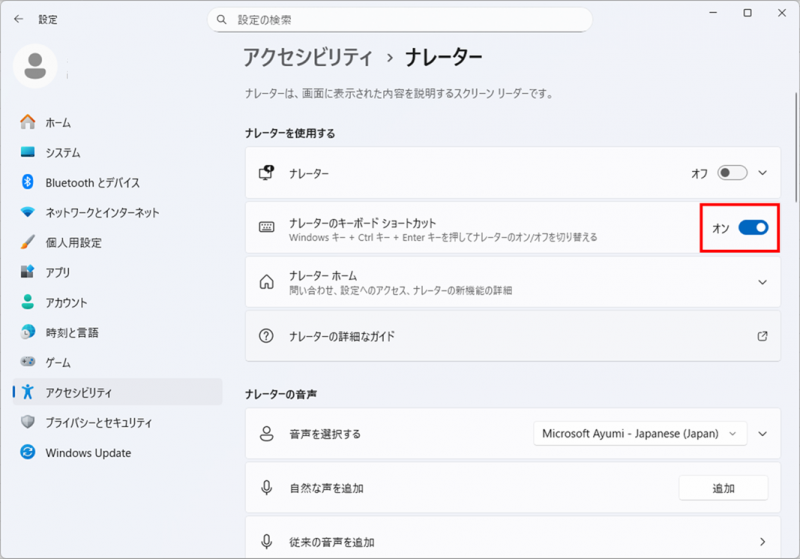Select アプリ in the navigation menu

click(x=58, y=273)
